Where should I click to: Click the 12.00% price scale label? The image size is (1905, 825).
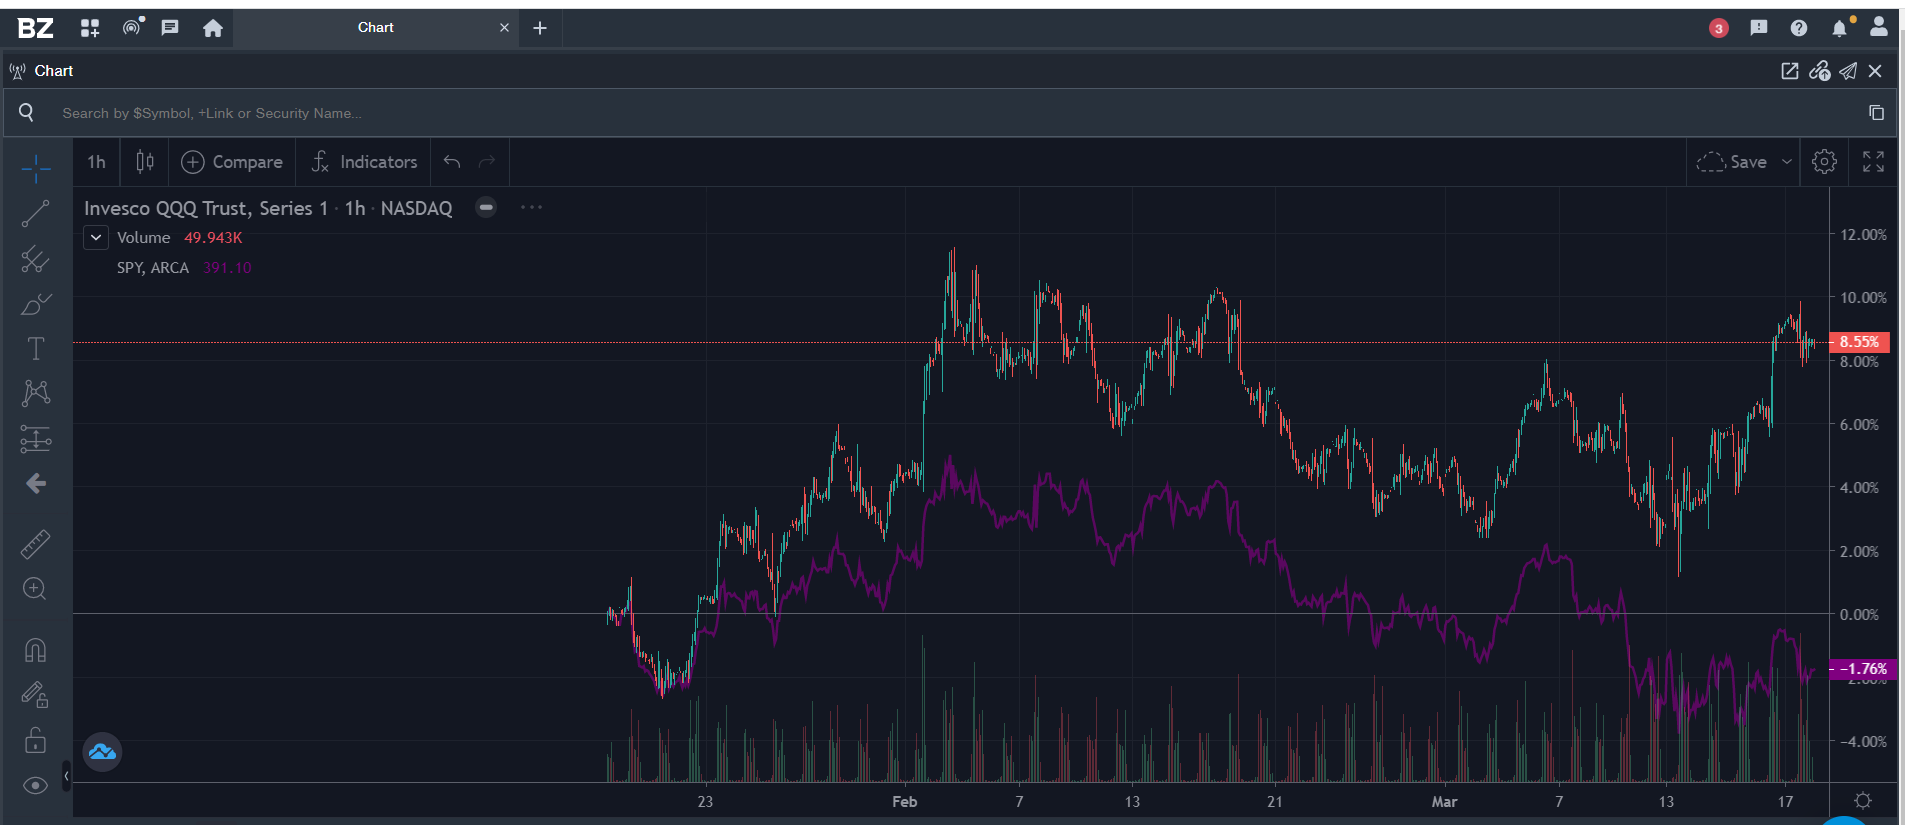point(1863,235)
